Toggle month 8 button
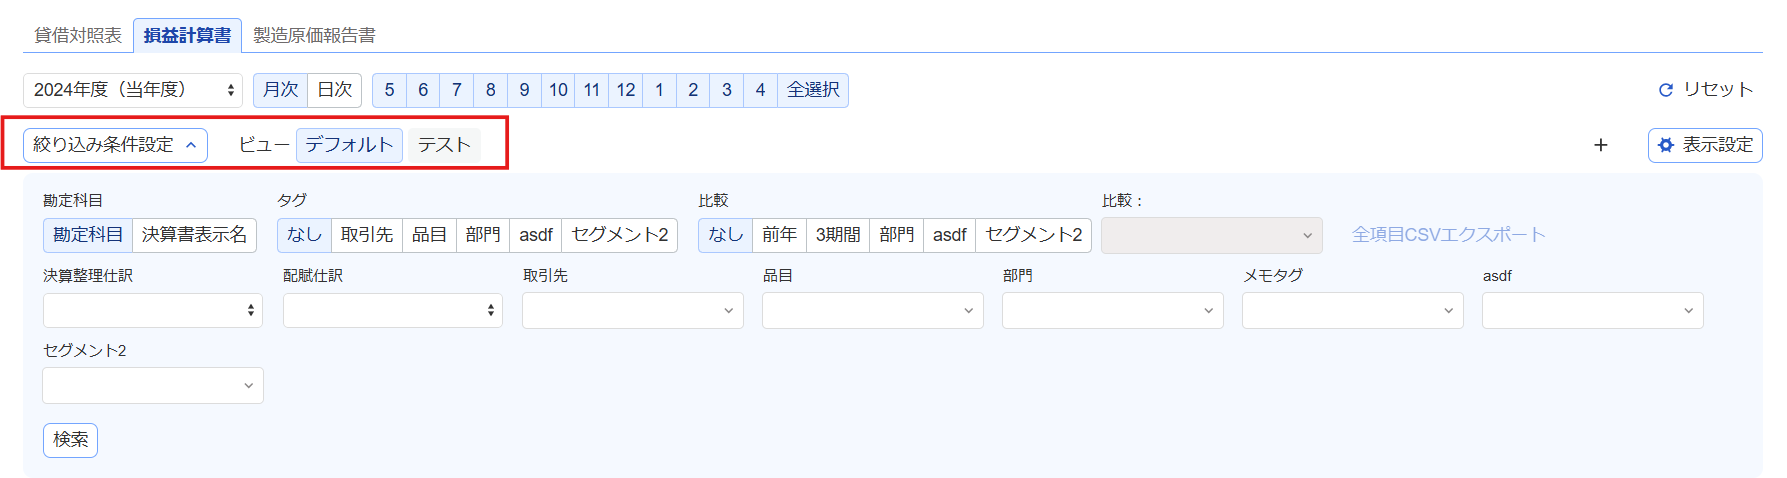Viewport: 1787px width, 478px height. coord(491,90)
